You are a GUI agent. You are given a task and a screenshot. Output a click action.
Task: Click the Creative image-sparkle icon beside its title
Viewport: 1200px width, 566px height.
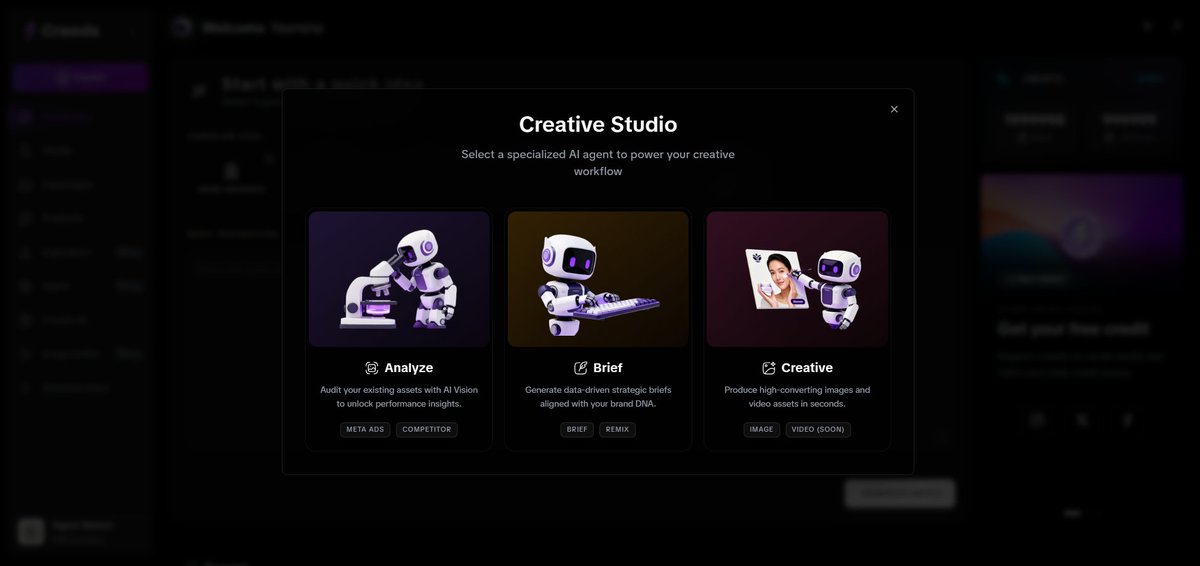pyautogui.click(x=769, y=368)
